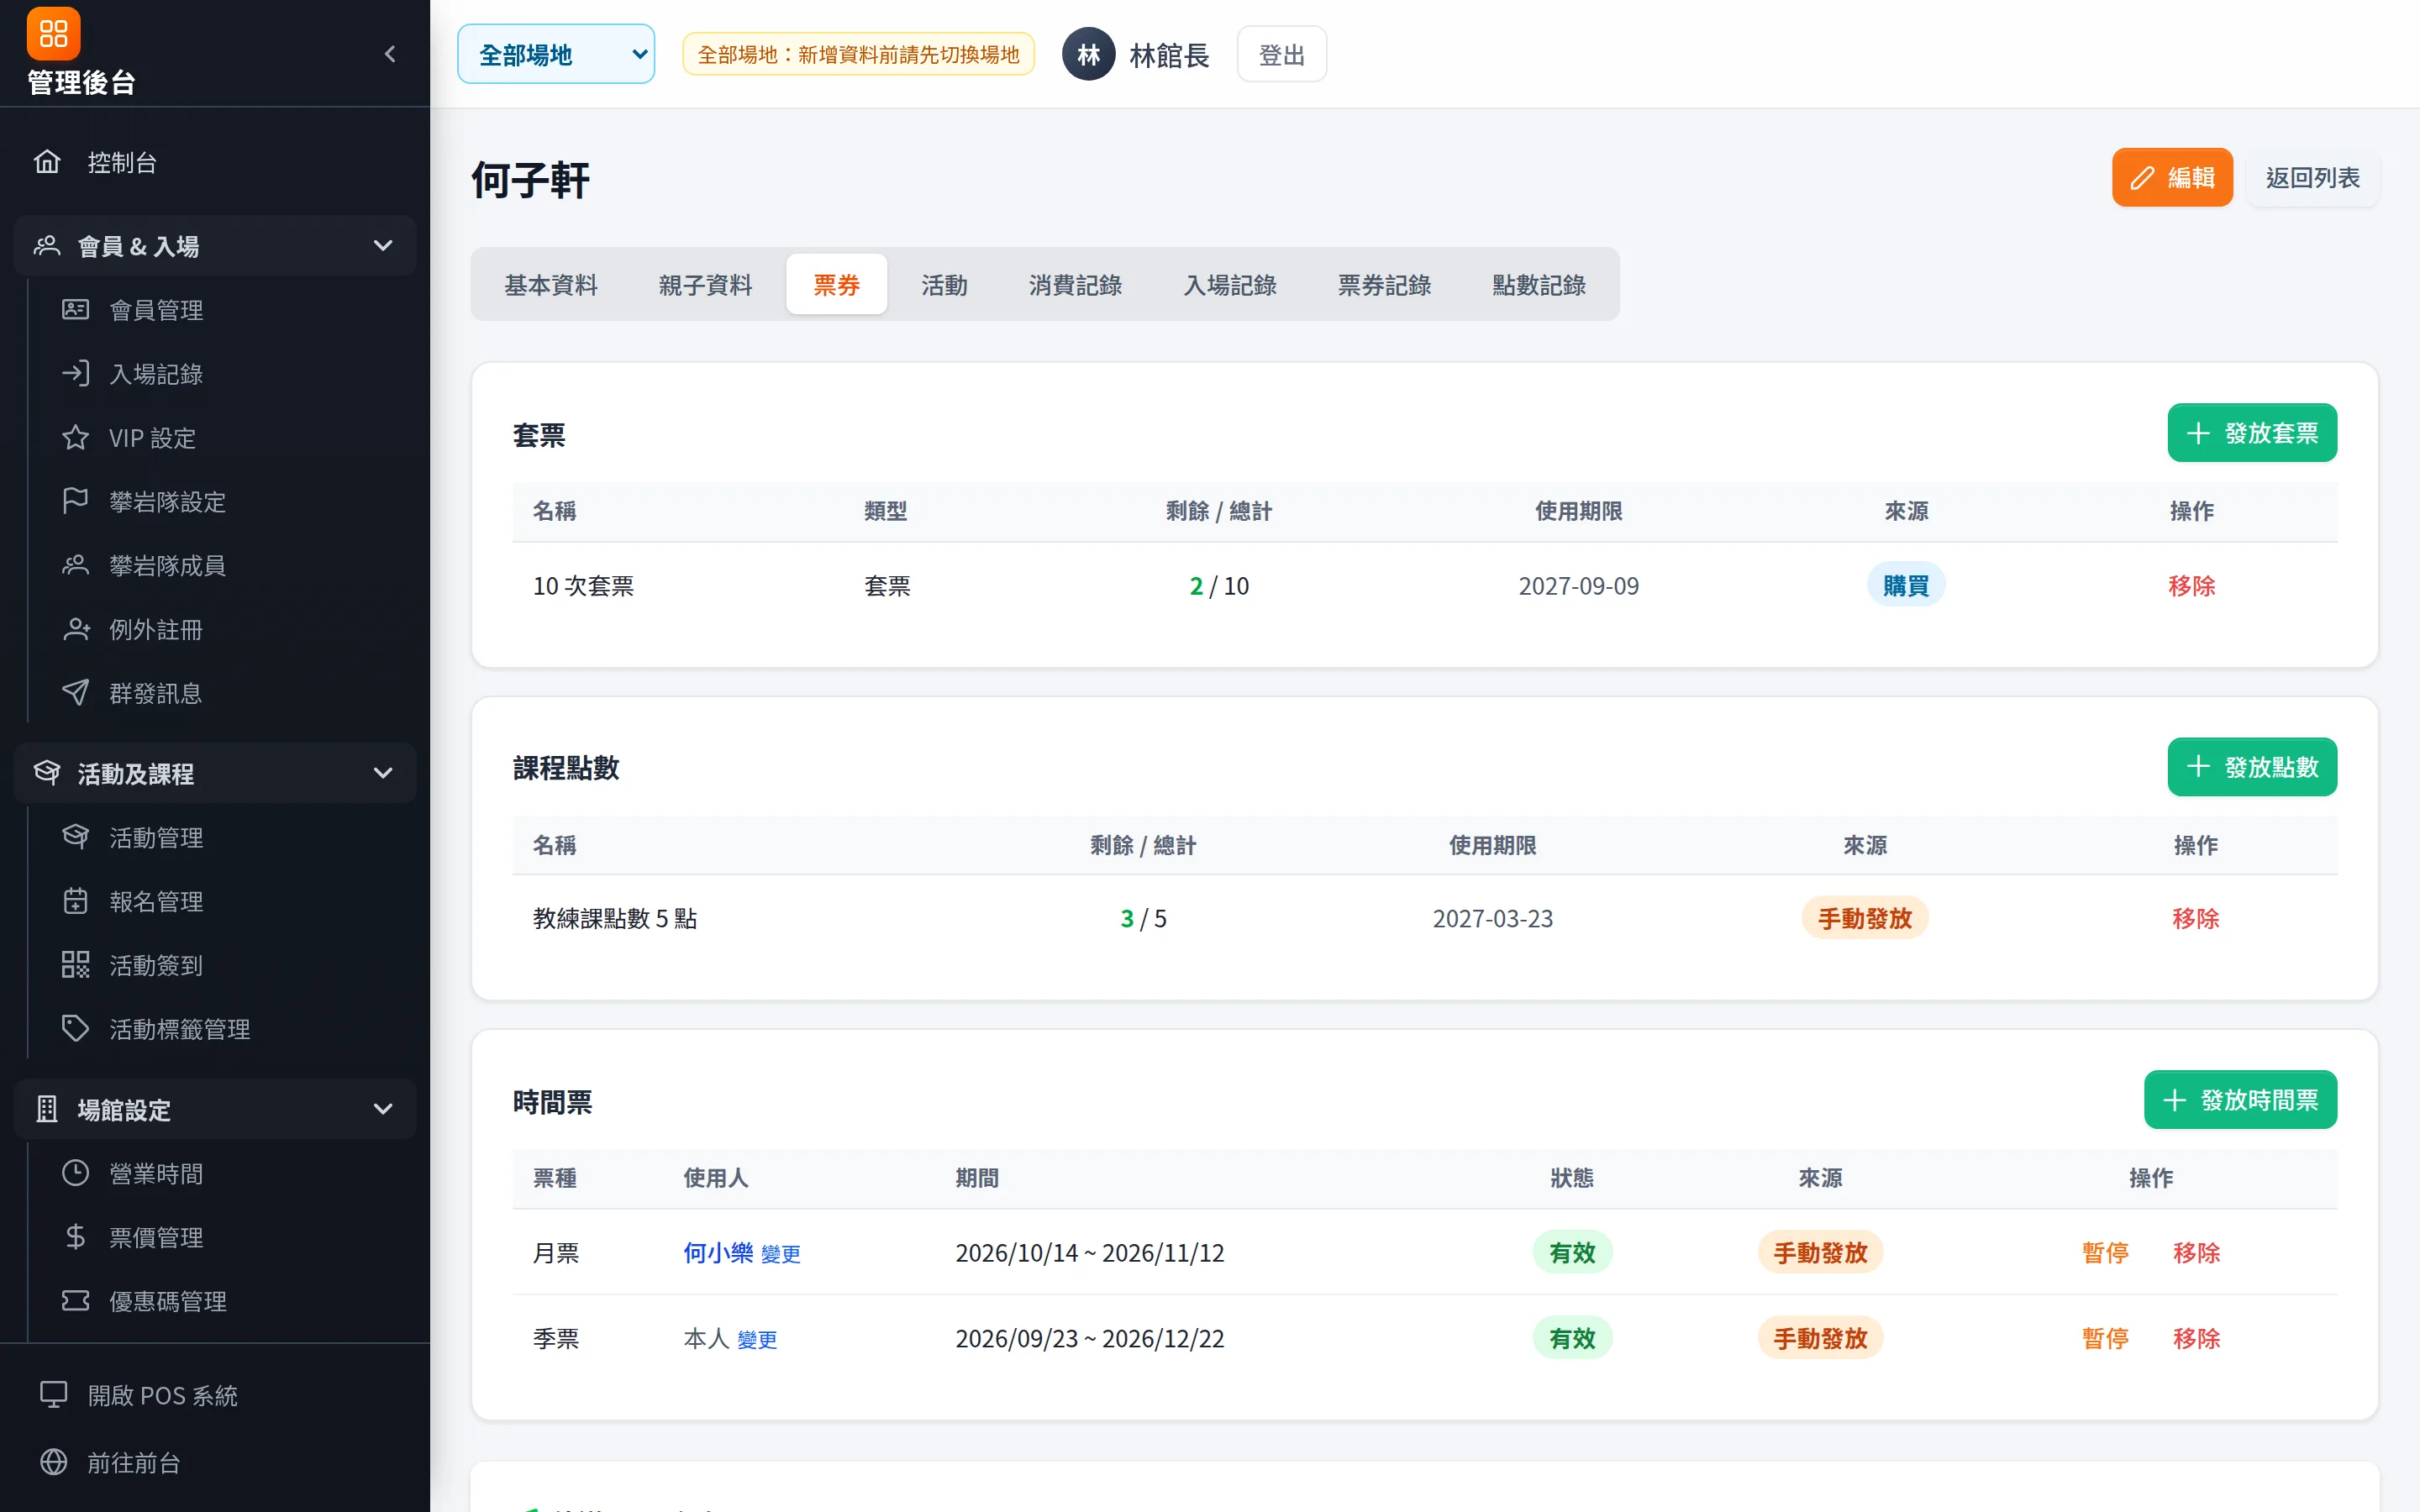Click the dollar icon for 票價管理

75,1237
